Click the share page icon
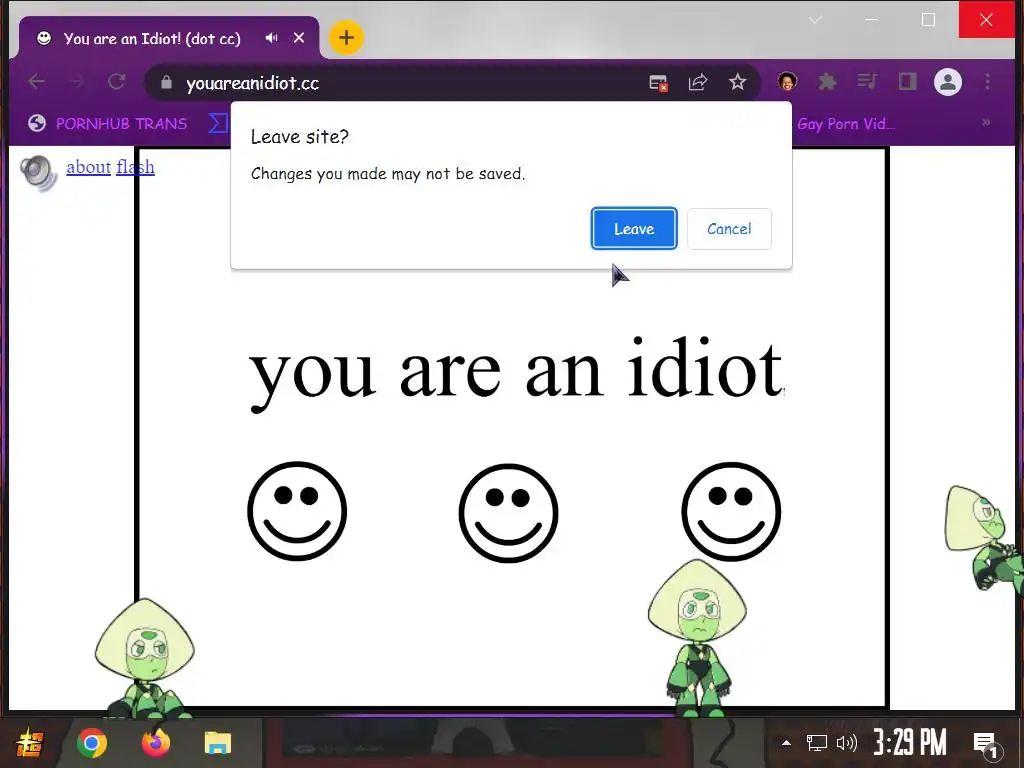The height and width of the screenshot is (768, 1024). [x=697, y=82]
